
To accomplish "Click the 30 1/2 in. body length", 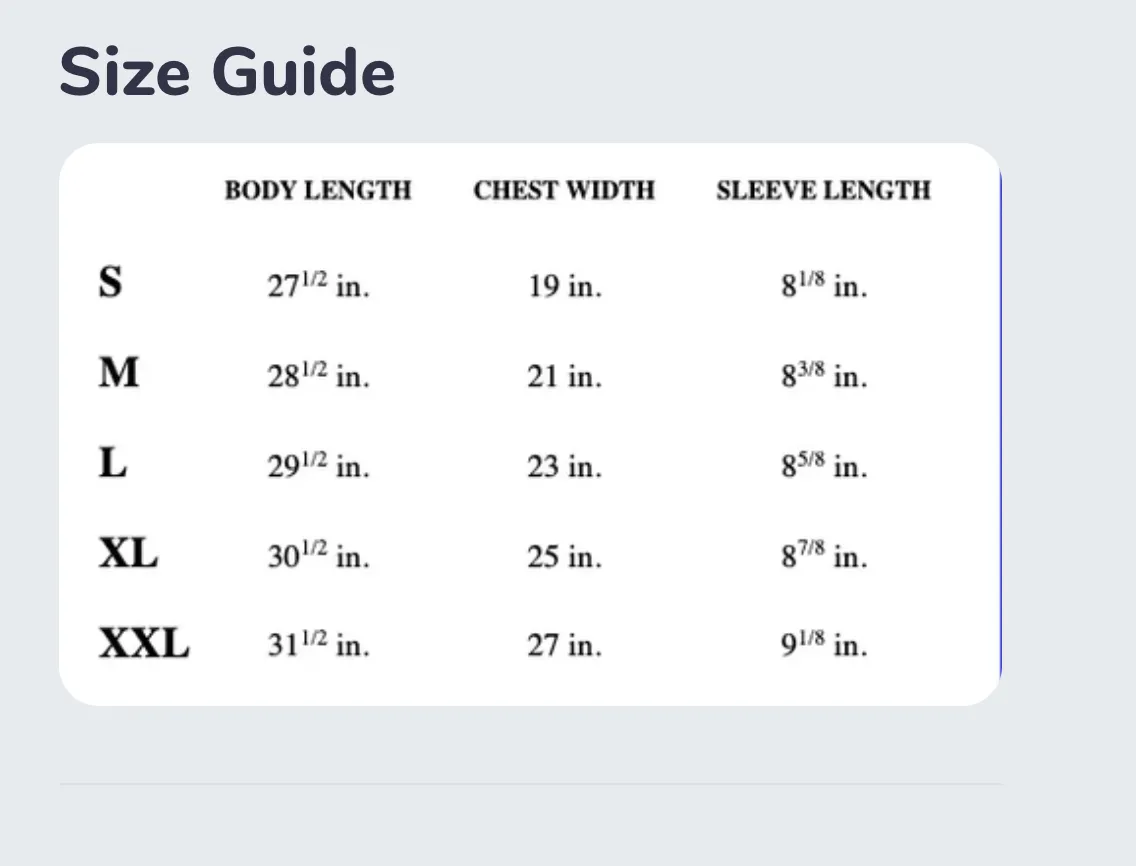I will pos(319,555).
